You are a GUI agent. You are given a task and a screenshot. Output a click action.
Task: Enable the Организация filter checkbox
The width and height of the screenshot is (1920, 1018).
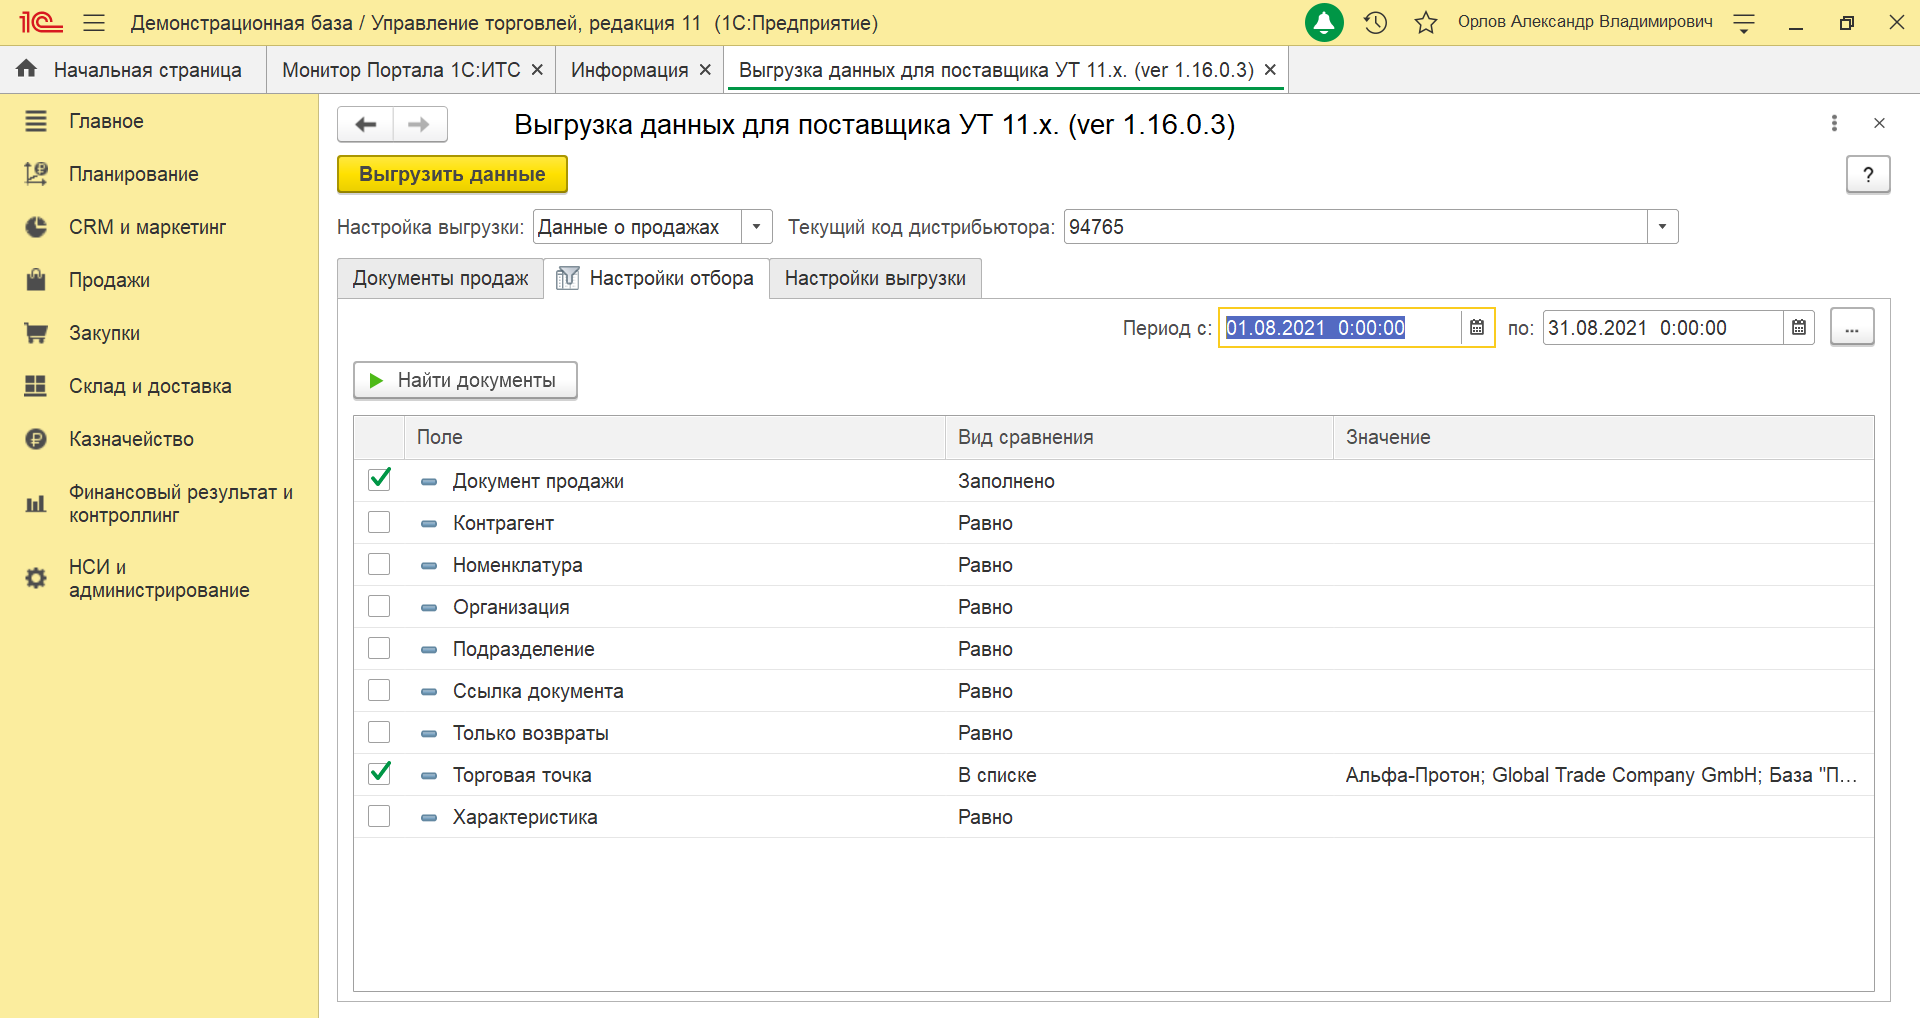379,606
